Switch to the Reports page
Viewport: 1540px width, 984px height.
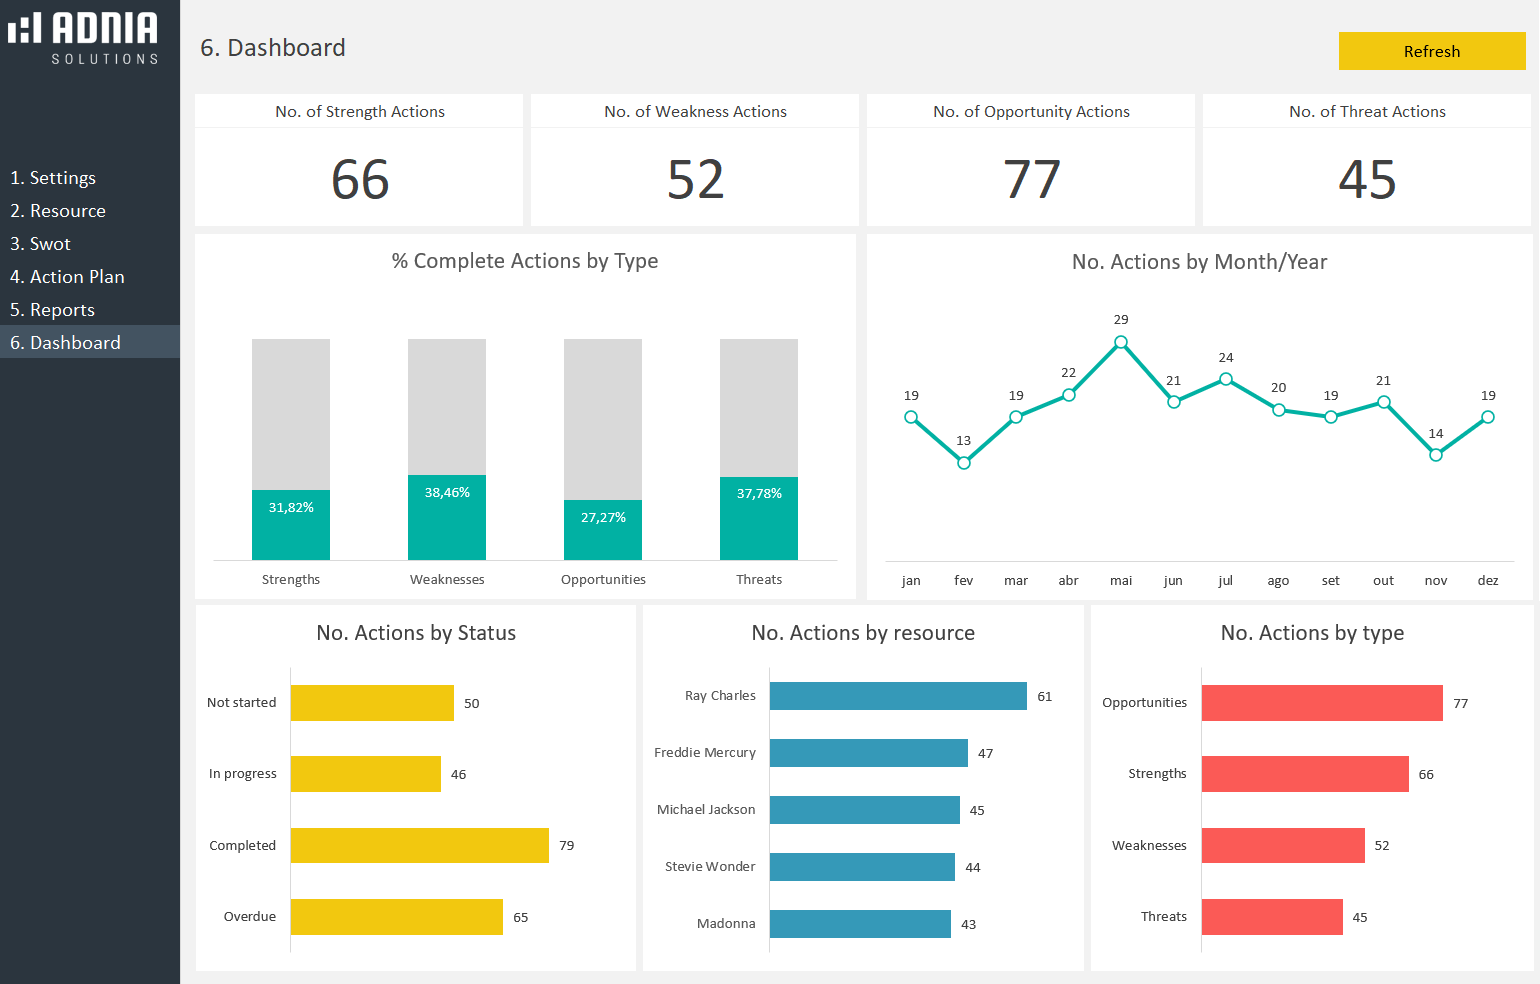(52, 310)
